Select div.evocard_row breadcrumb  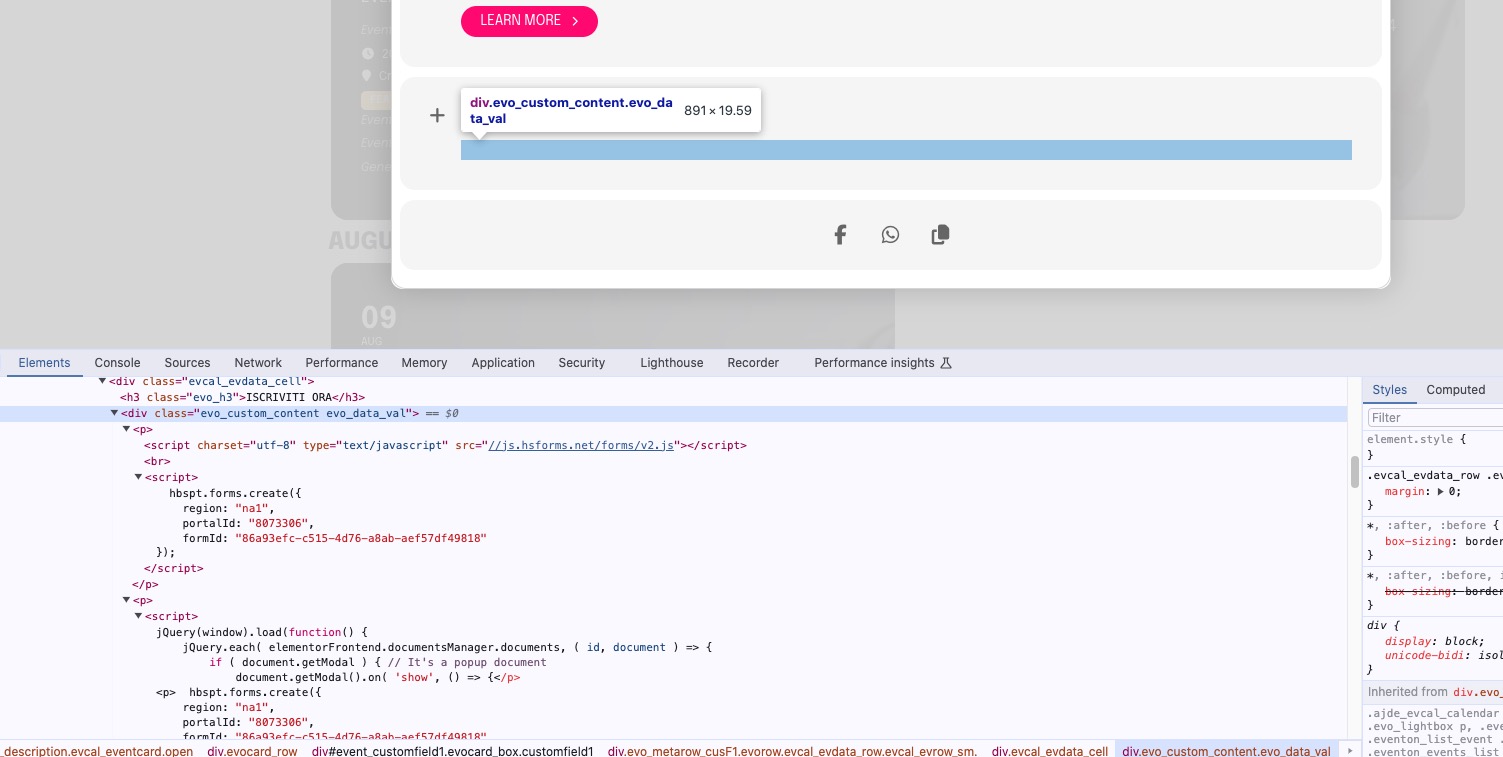[x=252, y=751]
